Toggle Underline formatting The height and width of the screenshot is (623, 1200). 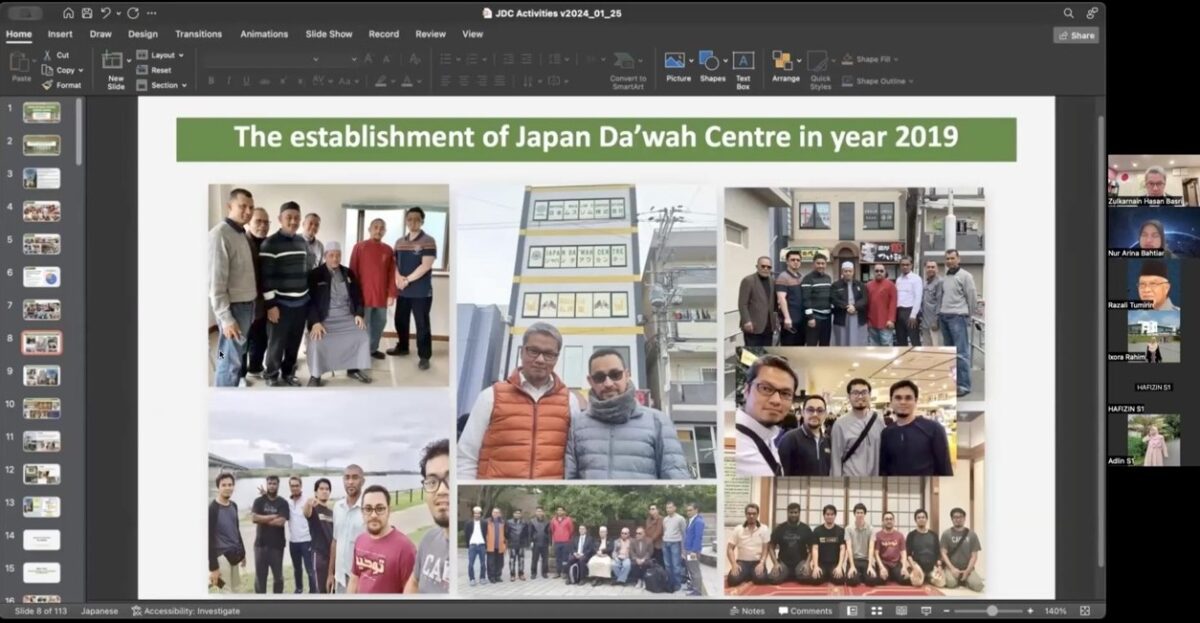pyautogui.click(x=247, y=81)
